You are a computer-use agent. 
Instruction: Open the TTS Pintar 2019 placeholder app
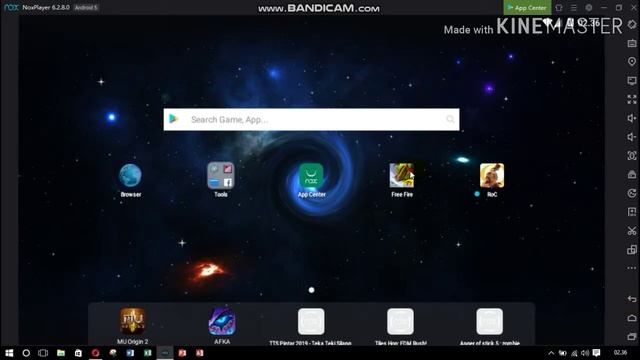[311, 322]
